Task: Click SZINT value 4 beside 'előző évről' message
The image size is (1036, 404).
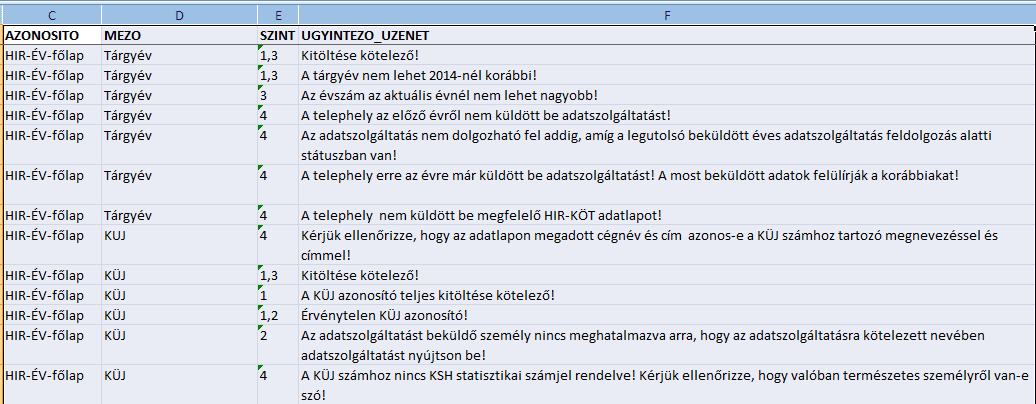Action: coord(278,114)
